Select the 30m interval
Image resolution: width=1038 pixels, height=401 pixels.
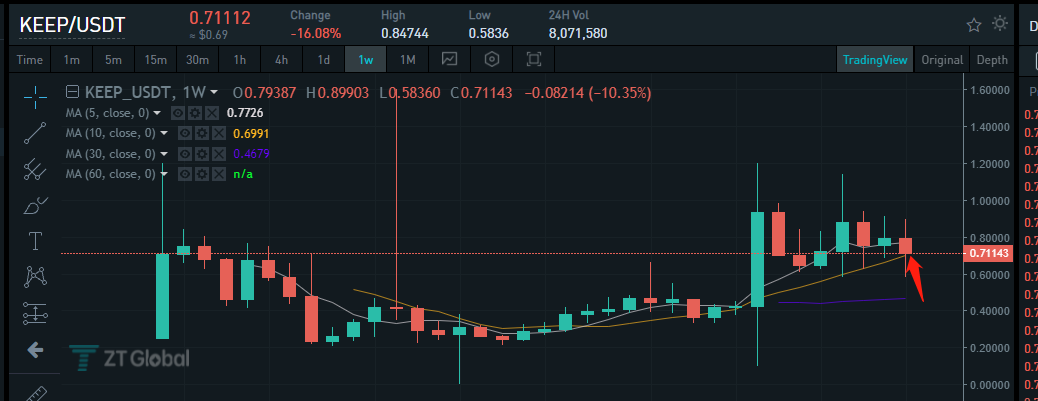pos(197,60)
